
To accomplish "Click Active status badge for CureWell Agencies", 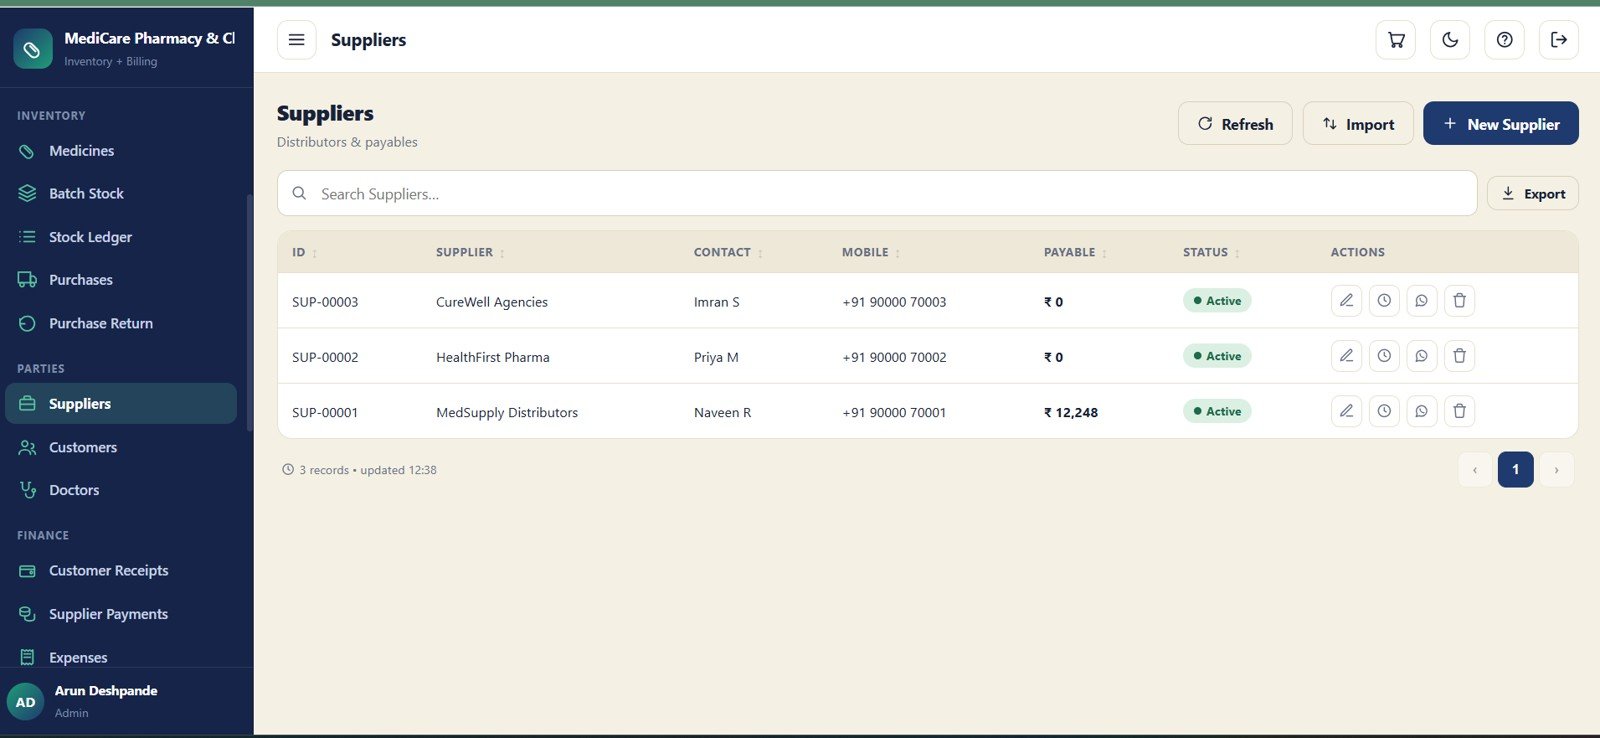I will [1217, 301].
